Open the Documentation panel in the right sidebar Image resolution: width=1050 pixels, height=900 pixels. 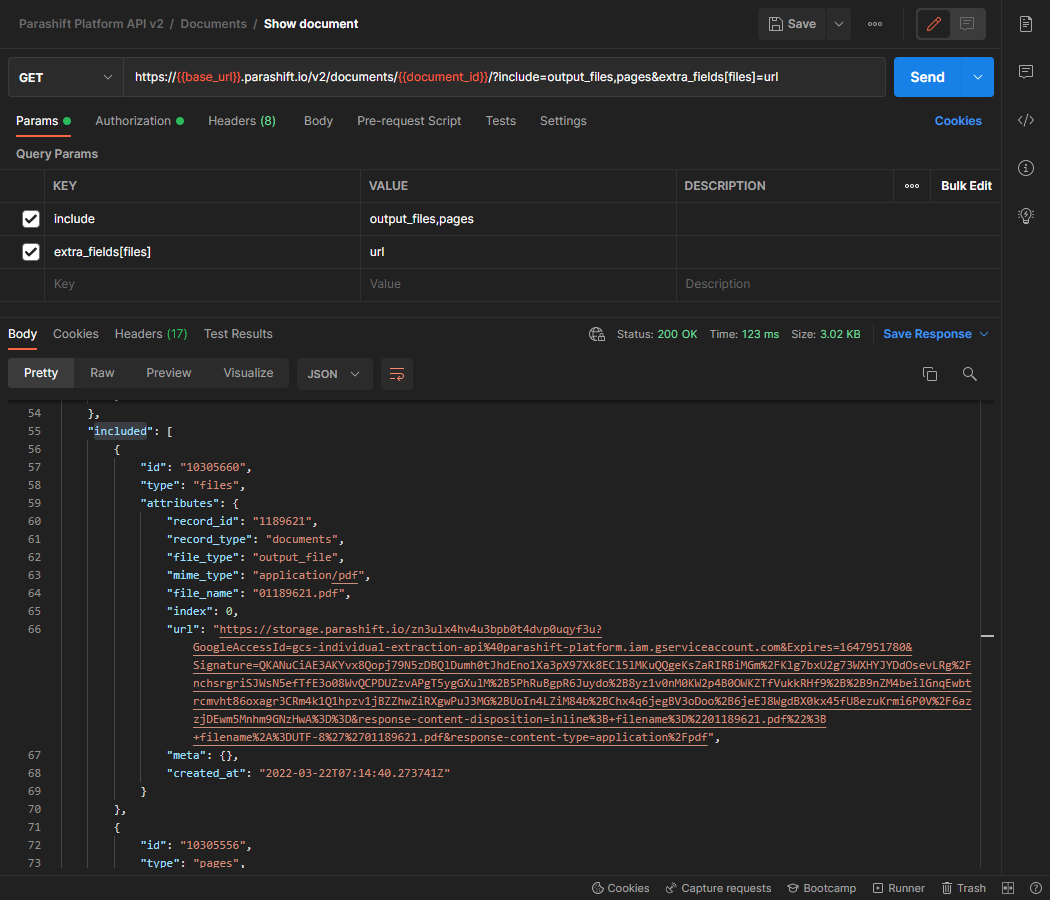pos(1026,24)
